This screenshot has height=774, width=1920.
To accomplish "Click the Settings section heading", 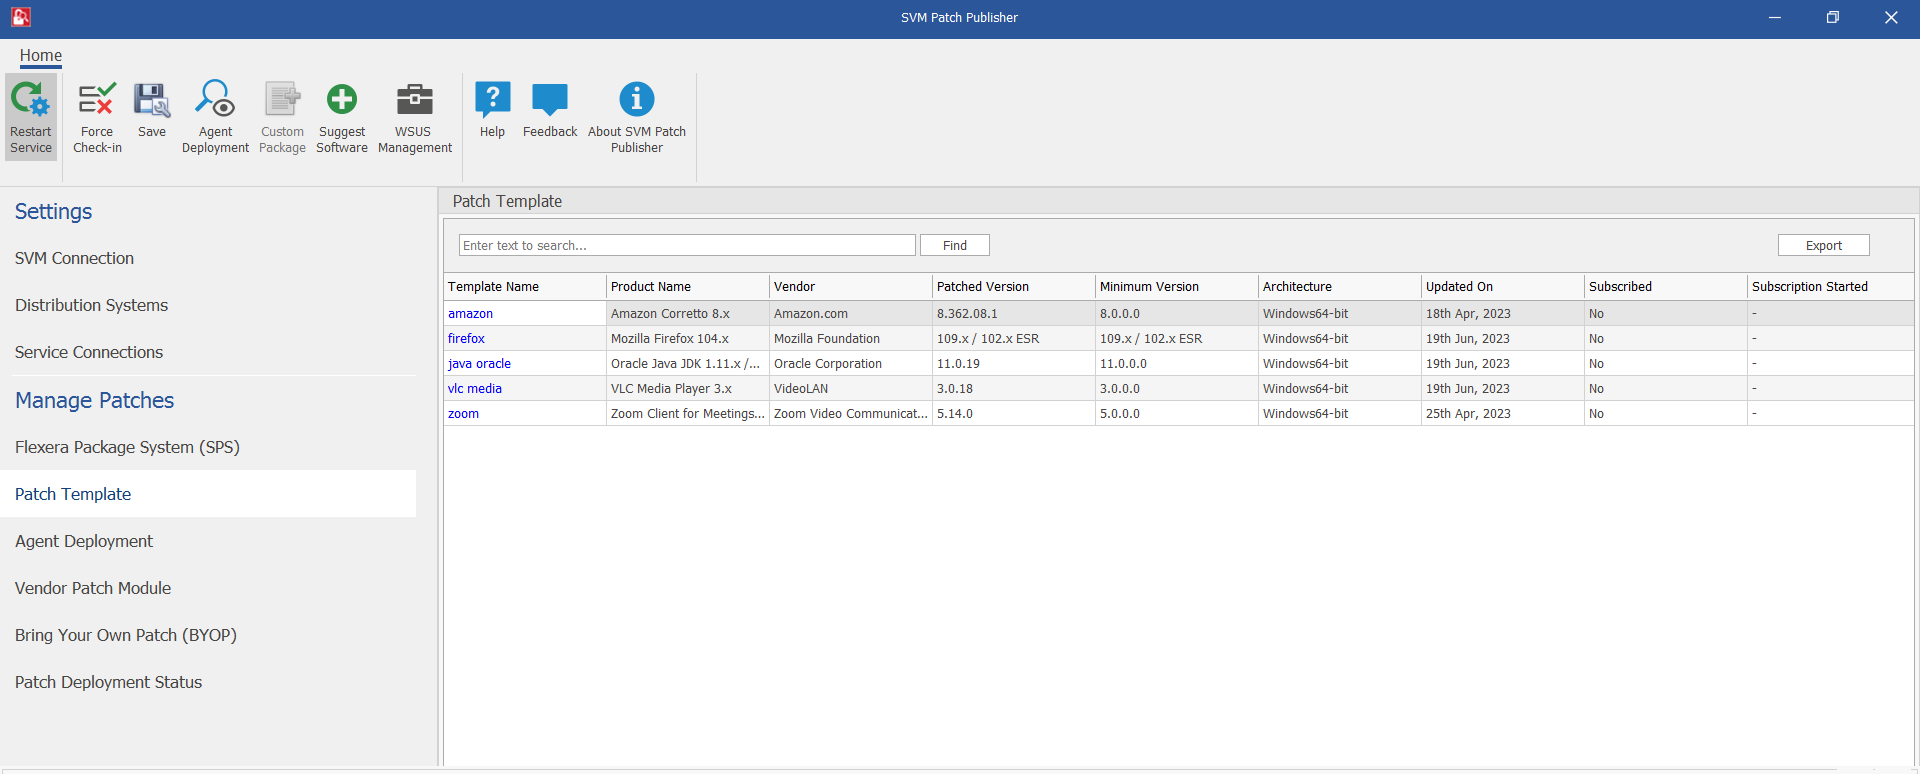I will click(53, 212).
